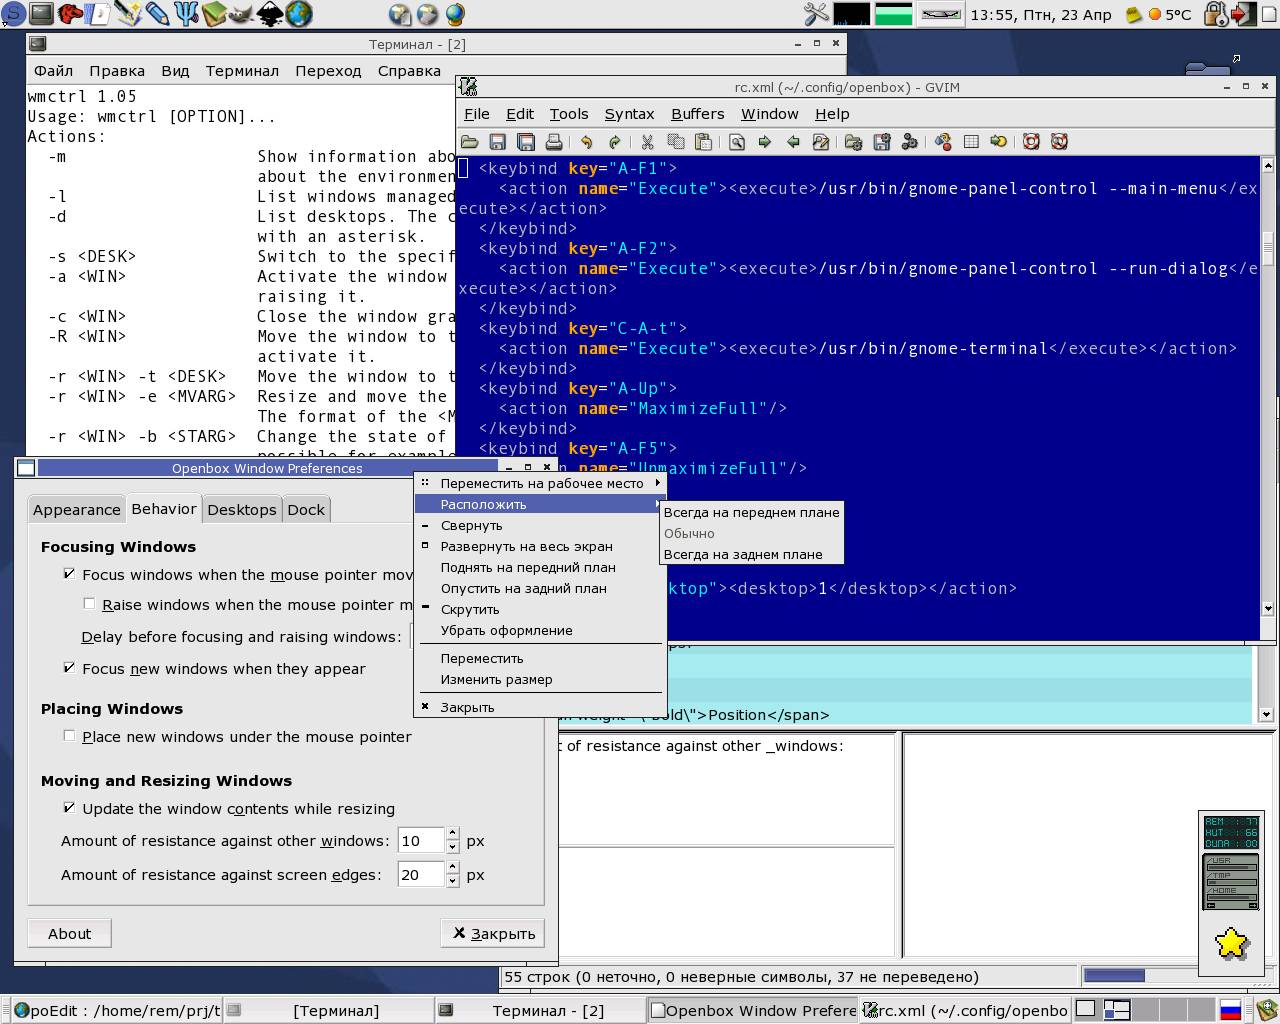Toggle Focus new windows when they appear

[69, 668]
